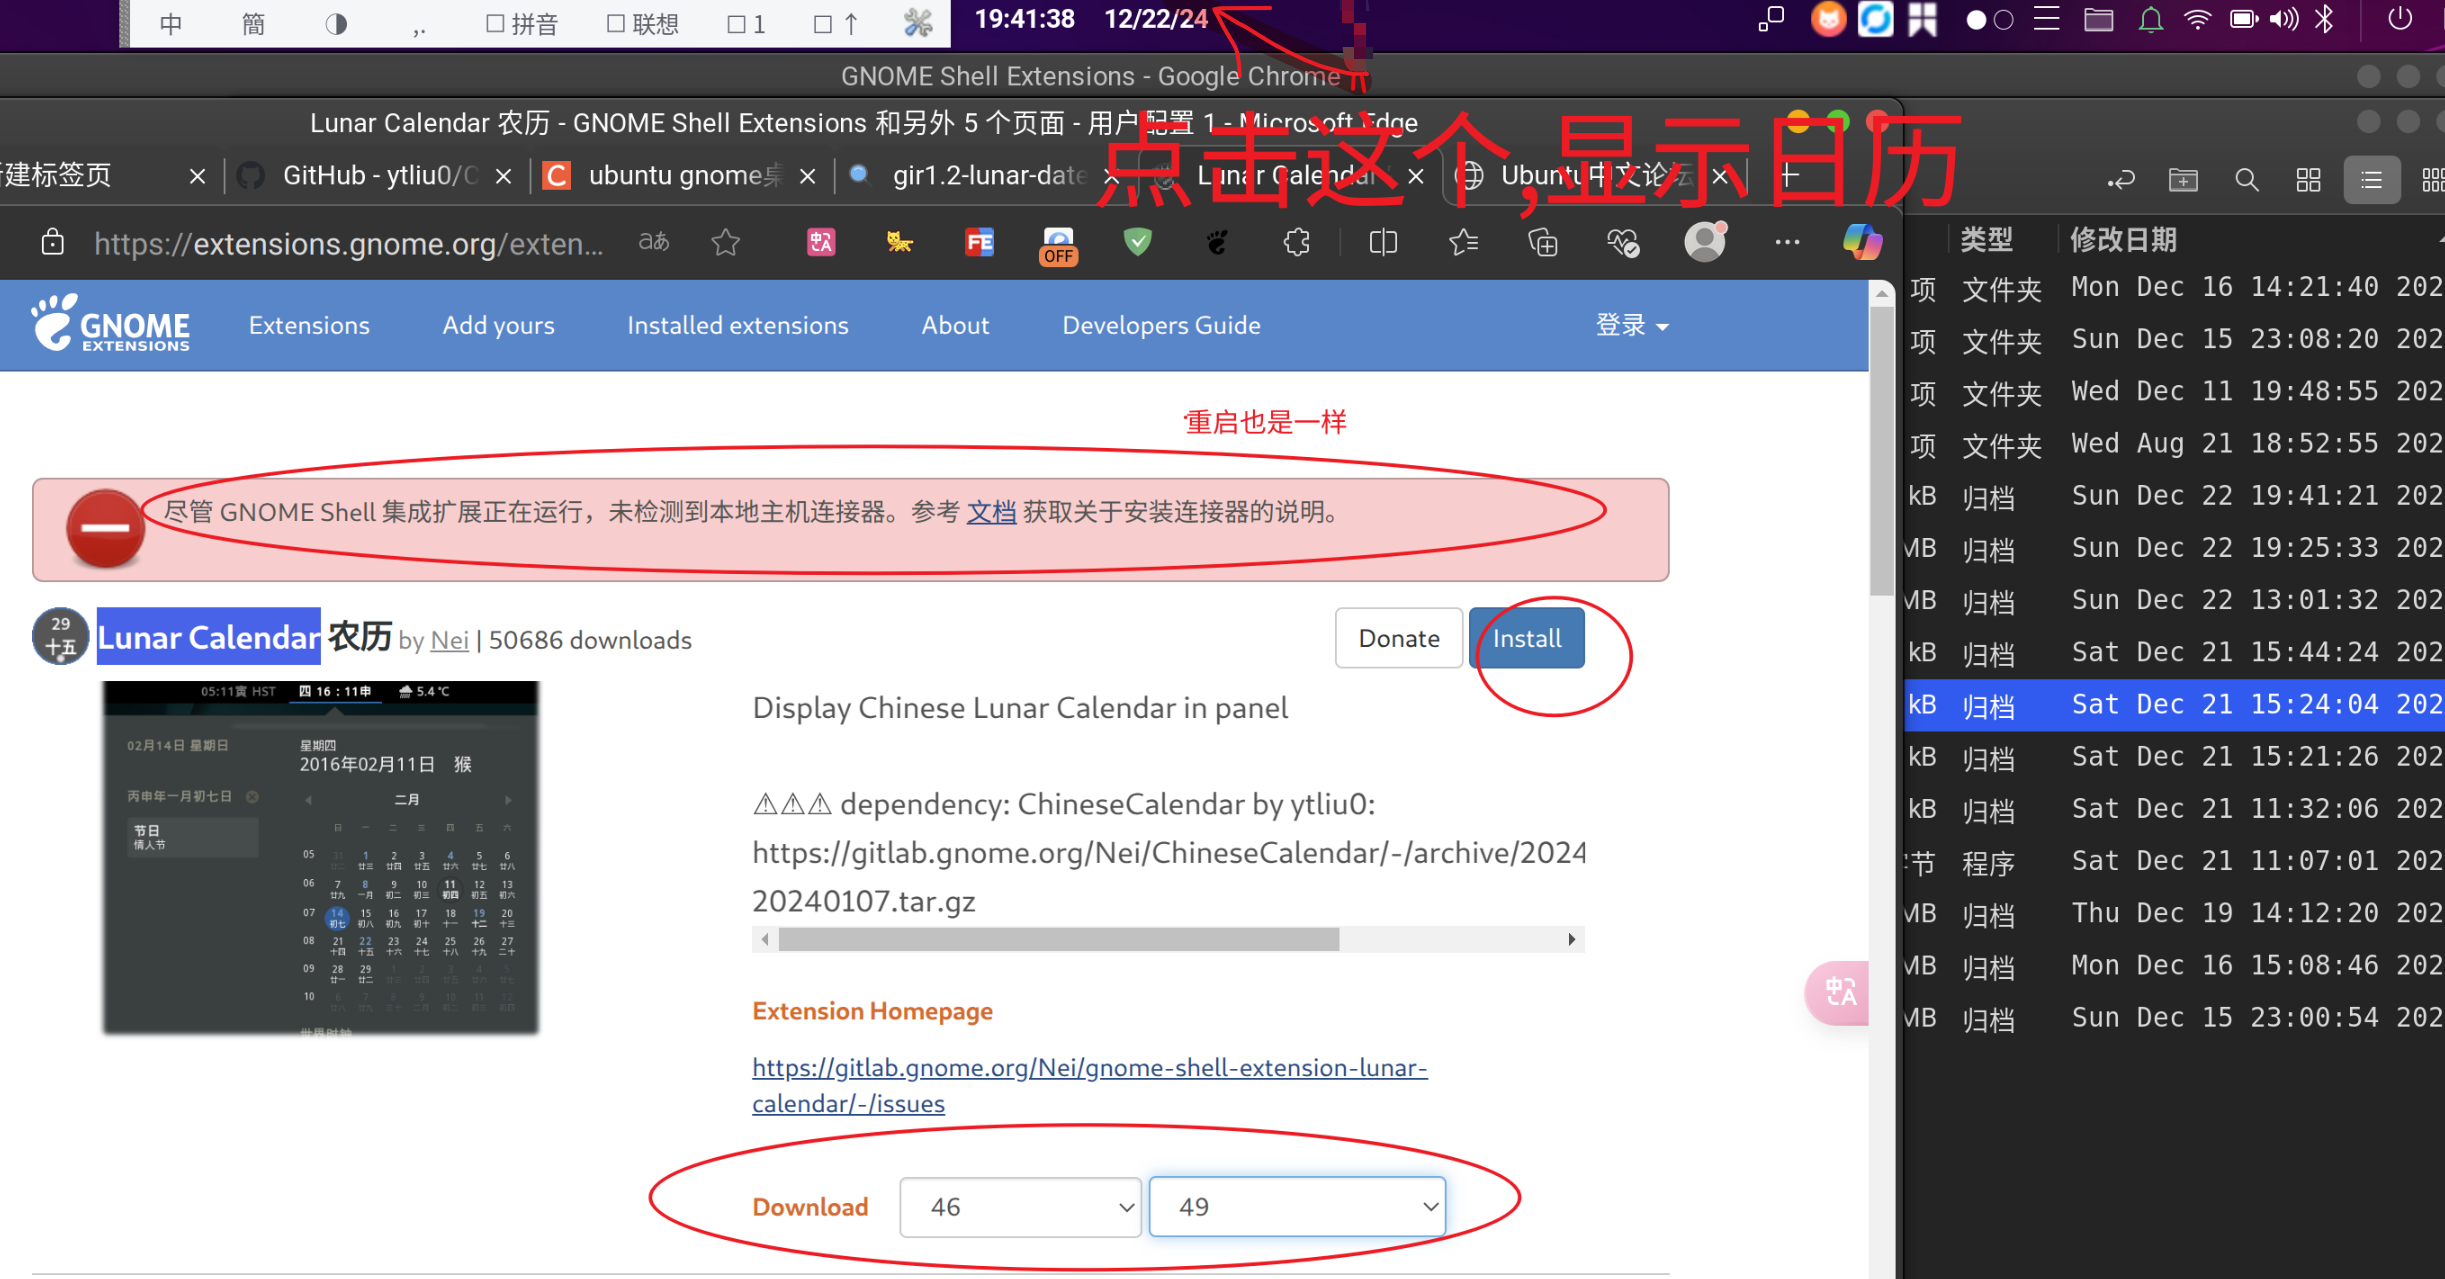2445x1279 pixels.
Task: Click scrollbar right arrow under description
Action: click(x=1572, y=939)
